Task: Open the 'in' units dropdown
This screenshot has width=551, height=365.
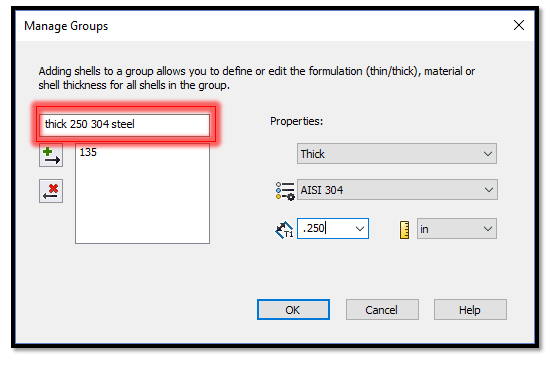Action: [x=457, y=229]
